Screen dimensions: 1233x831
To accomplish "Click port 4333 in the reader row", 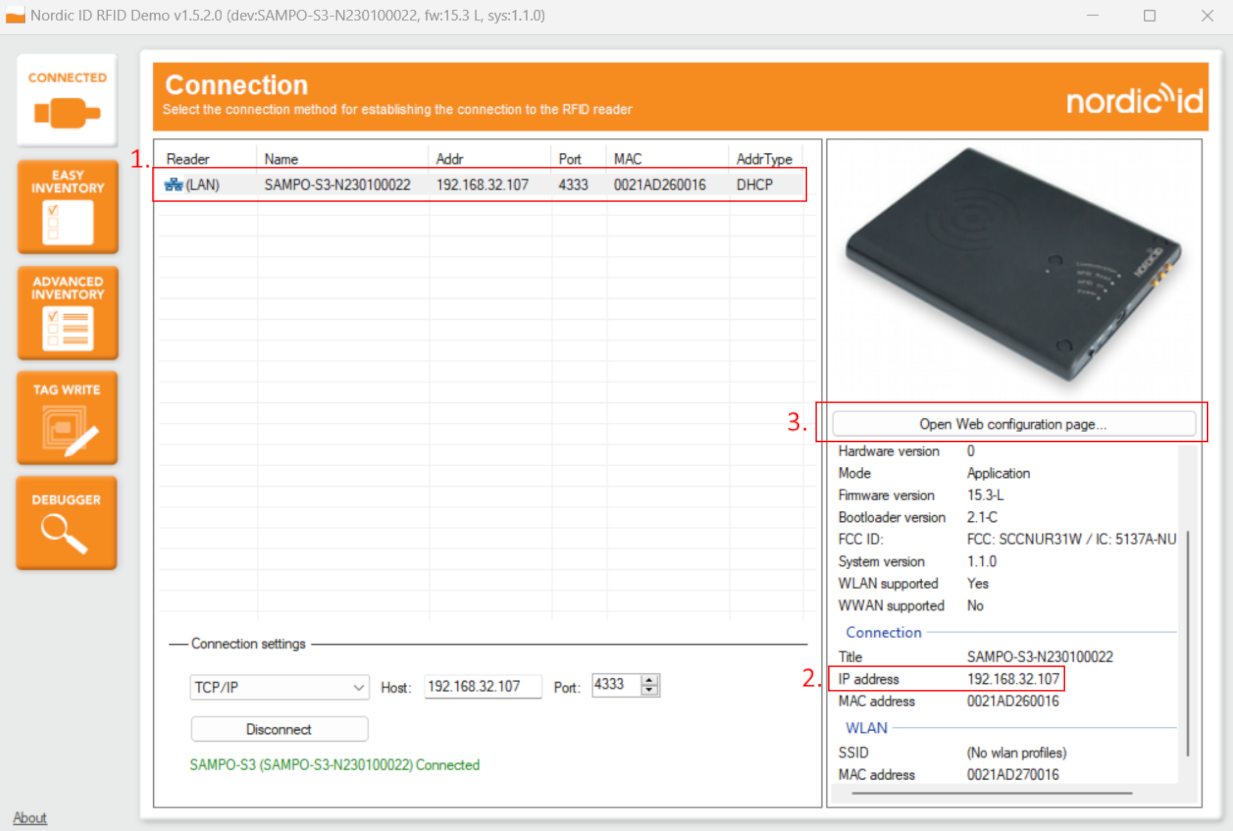I will click(x=573, y=185).
